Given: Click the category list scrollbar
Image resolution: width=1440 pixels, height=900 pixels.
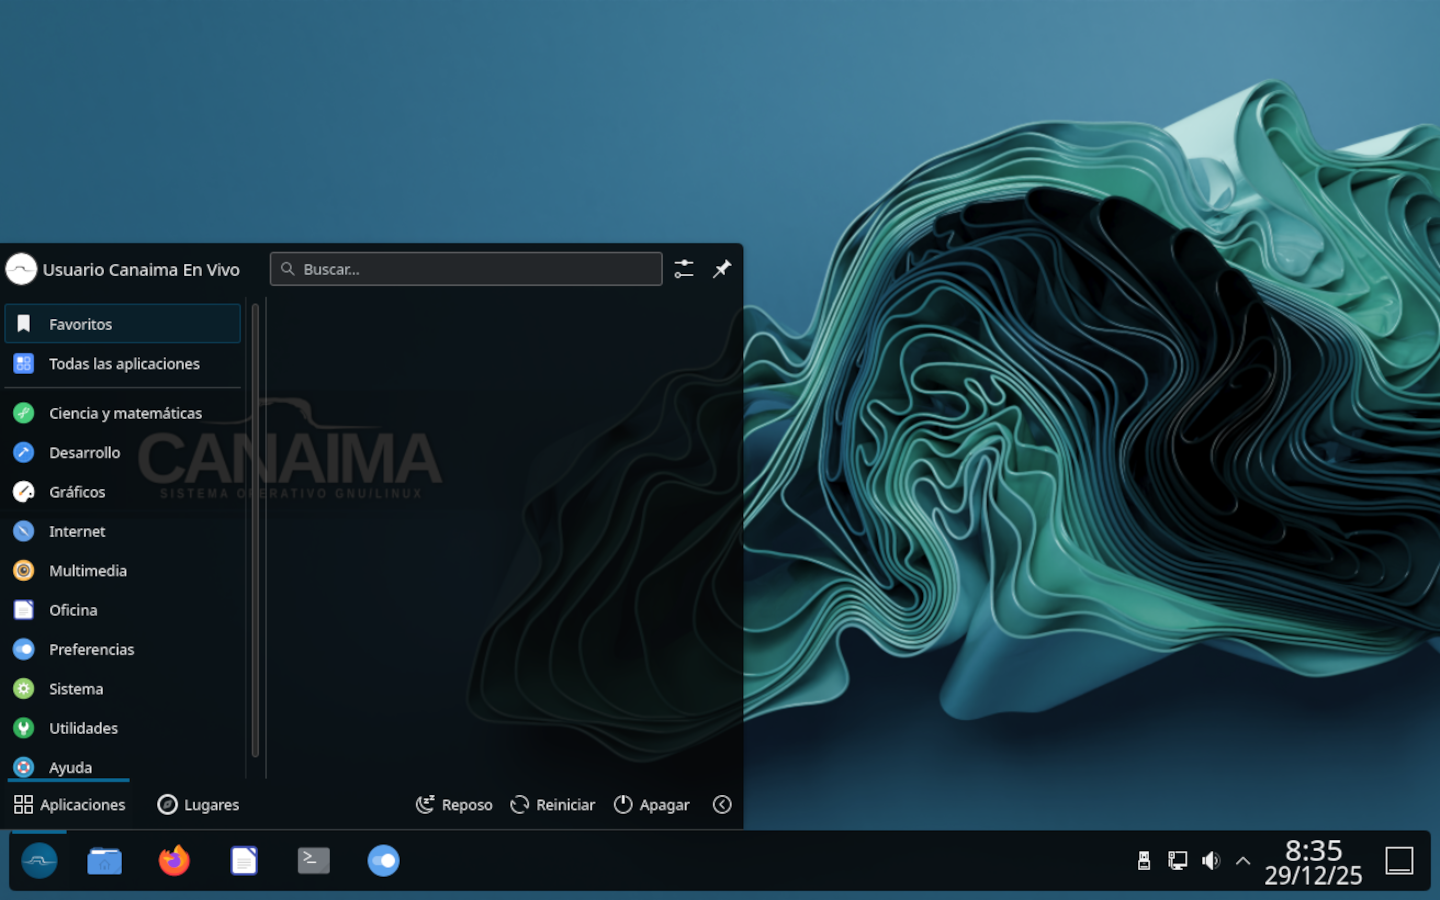Looking at the screenshot, I should click(x=256, y=530).
